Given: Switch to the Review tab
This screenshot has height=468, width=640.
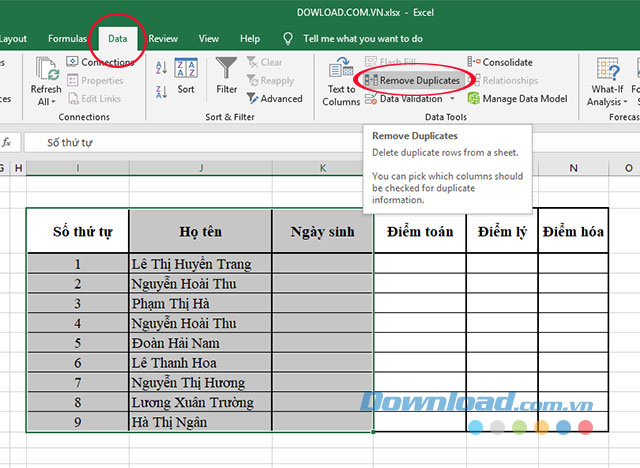Looking at the screenshot, I should (163, 39).
